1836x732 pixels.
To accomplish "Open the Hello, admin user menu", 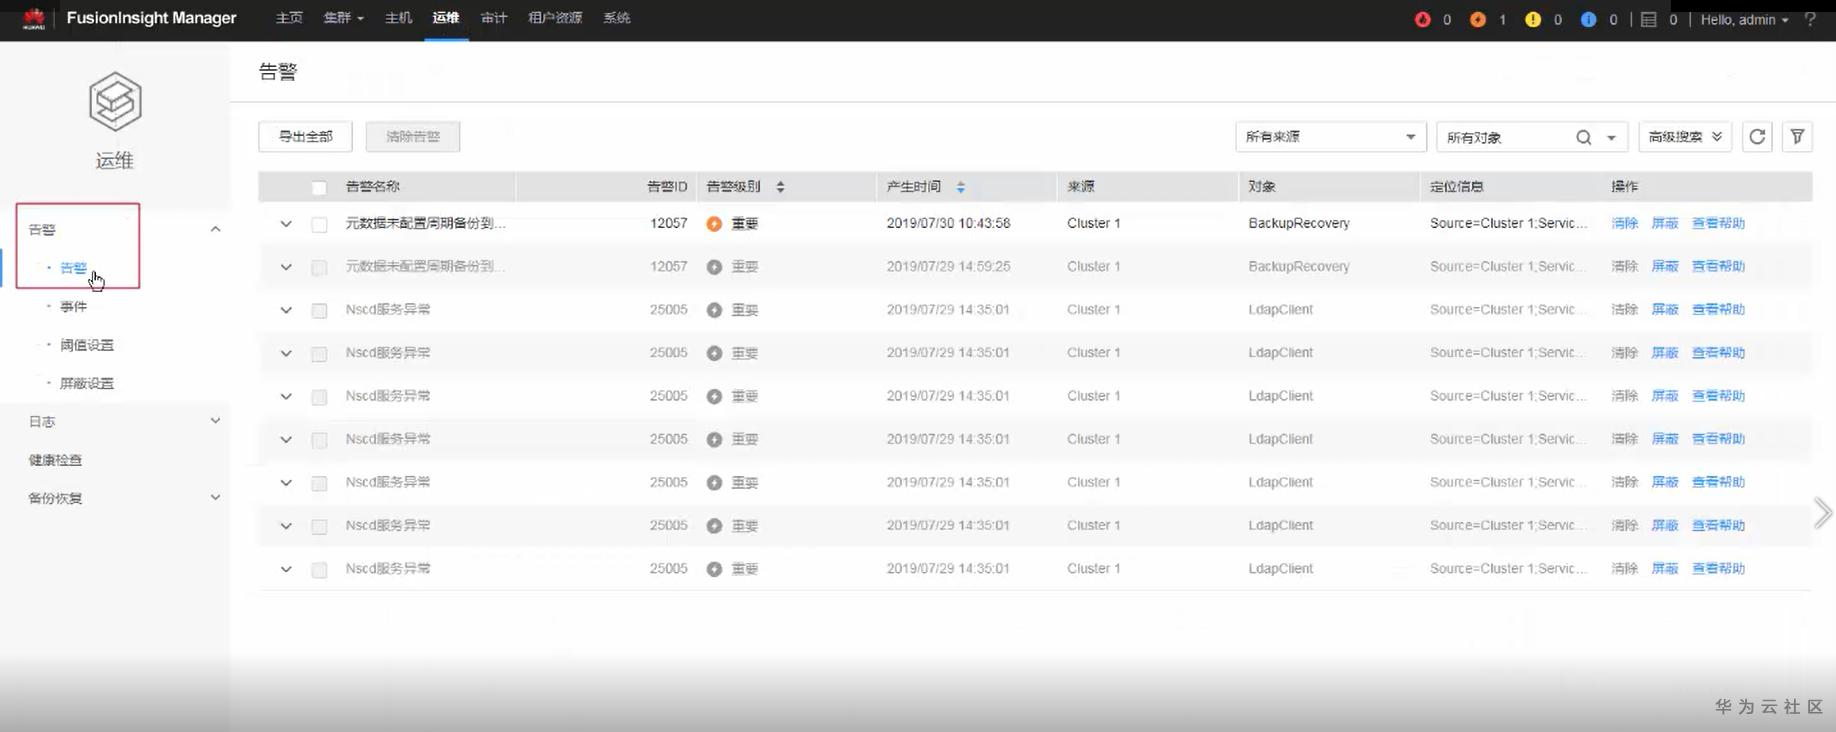I will (1745, 19).
